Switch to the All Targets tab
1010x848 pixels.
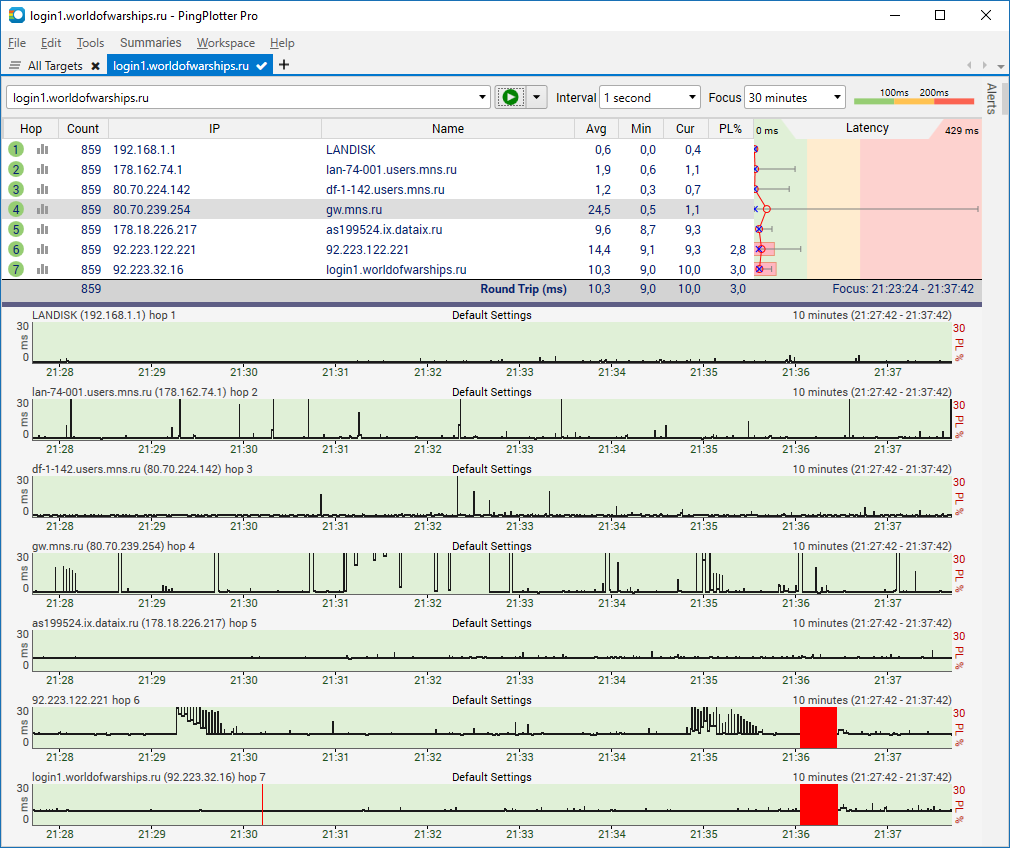(55, 66)
